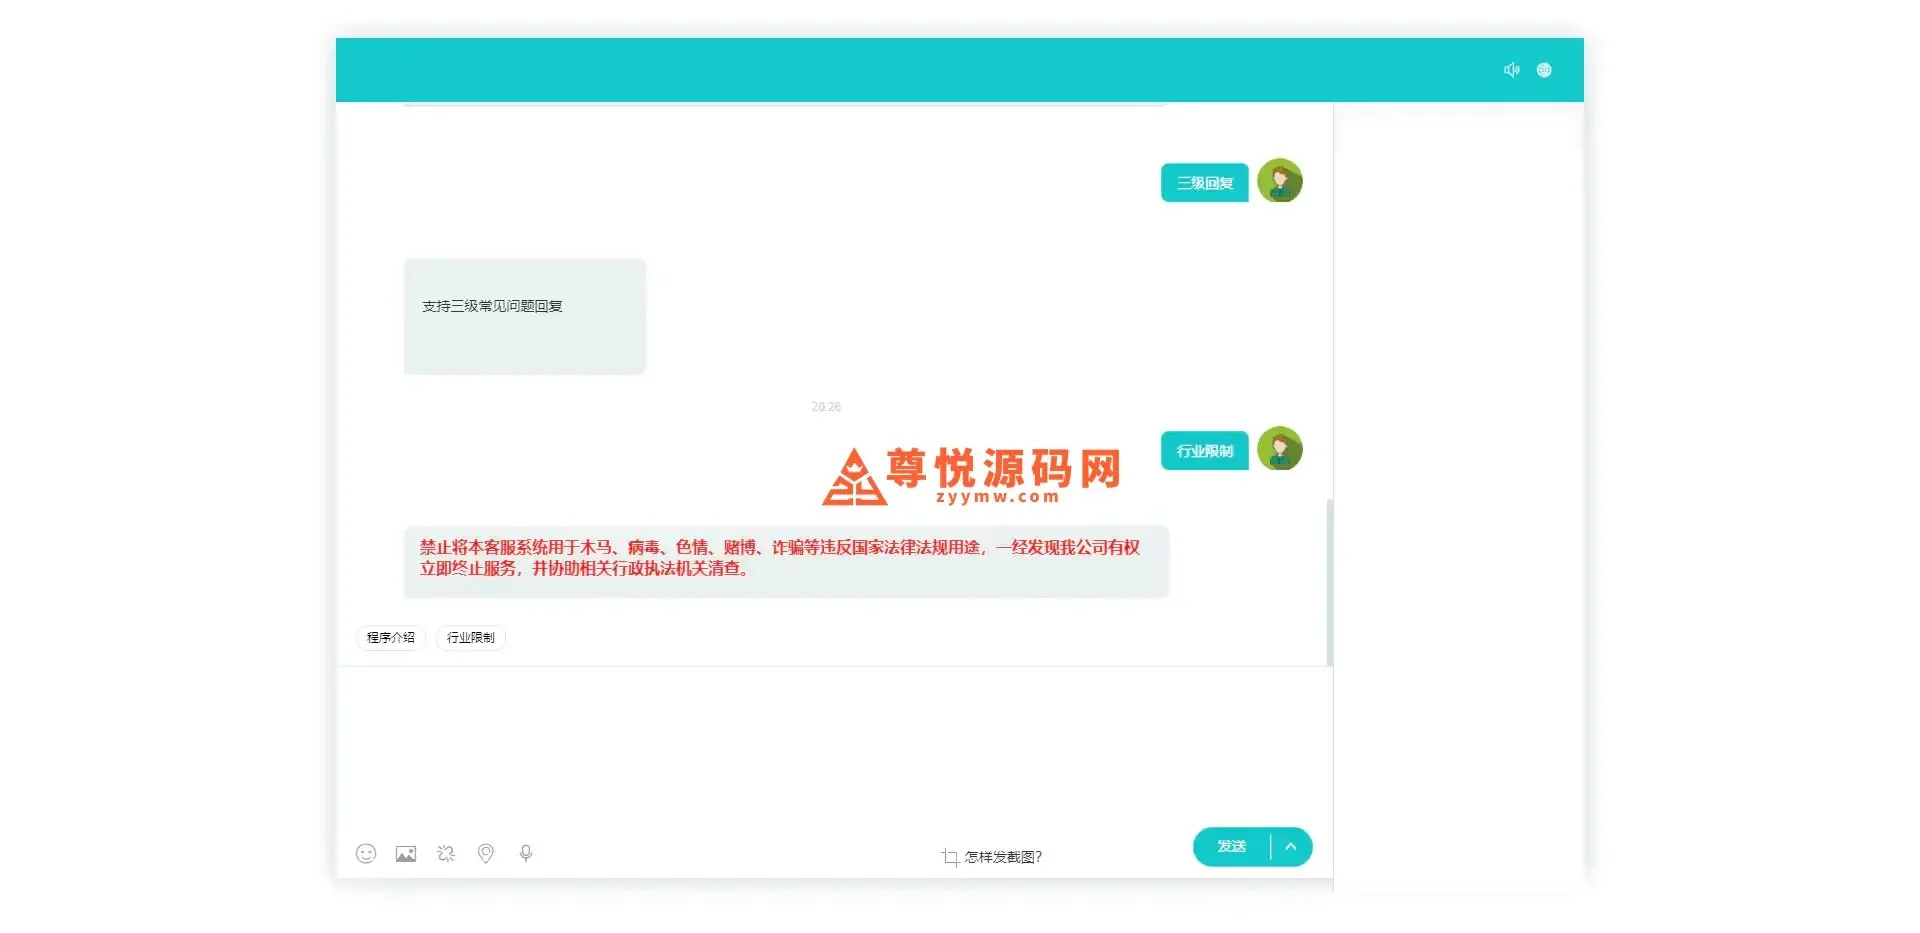
Task: Click the 支持三级常见问题回复 reply bubble
Action: [524, 316]
